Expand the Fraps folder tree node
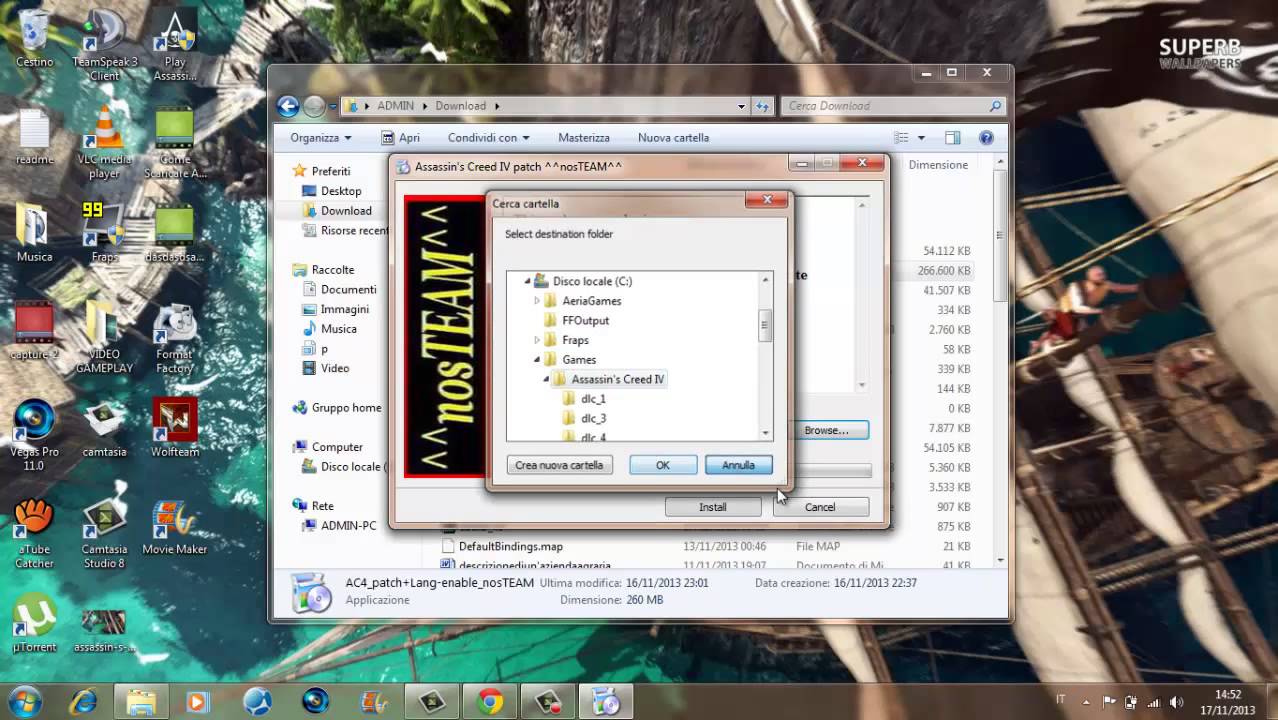The image size is (1278, 720). click(x=537, y=340)
